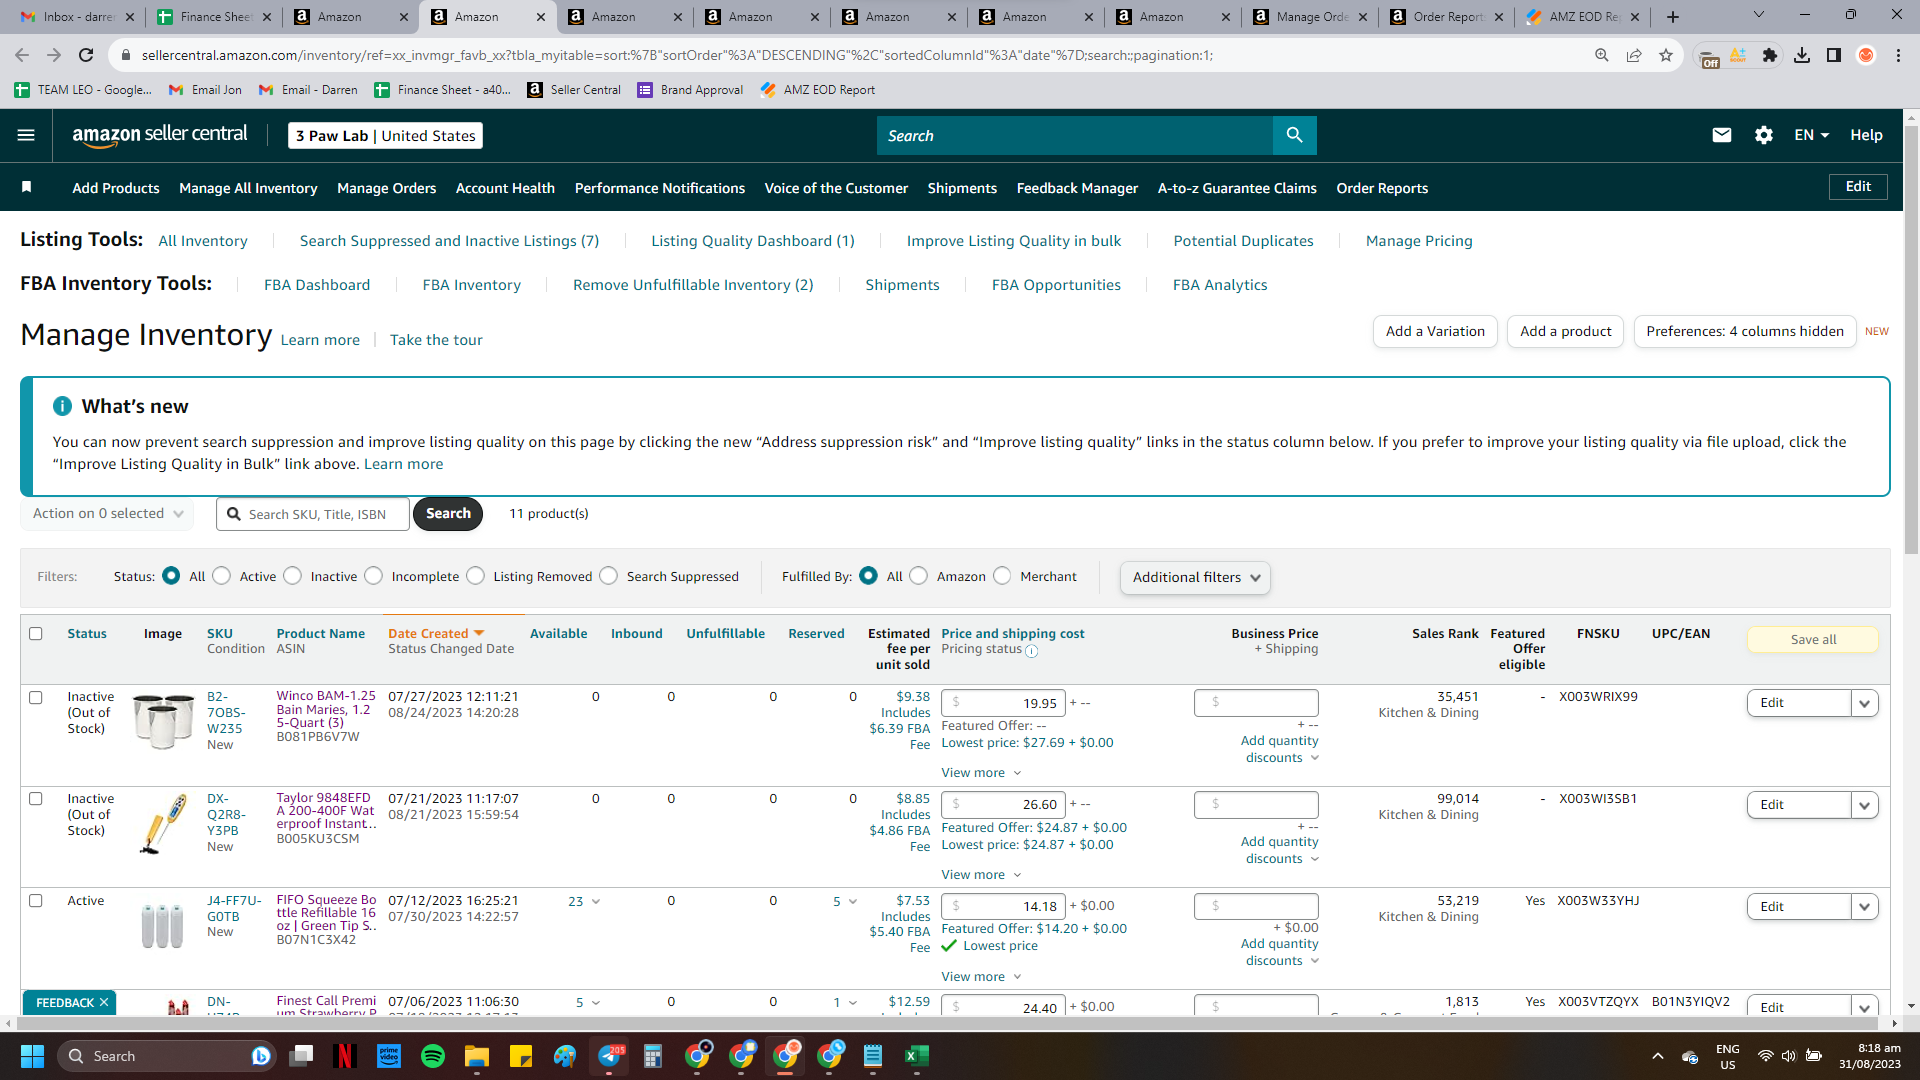
Task: Open Manage Orders in the nav bar
Action: [387, 188]
